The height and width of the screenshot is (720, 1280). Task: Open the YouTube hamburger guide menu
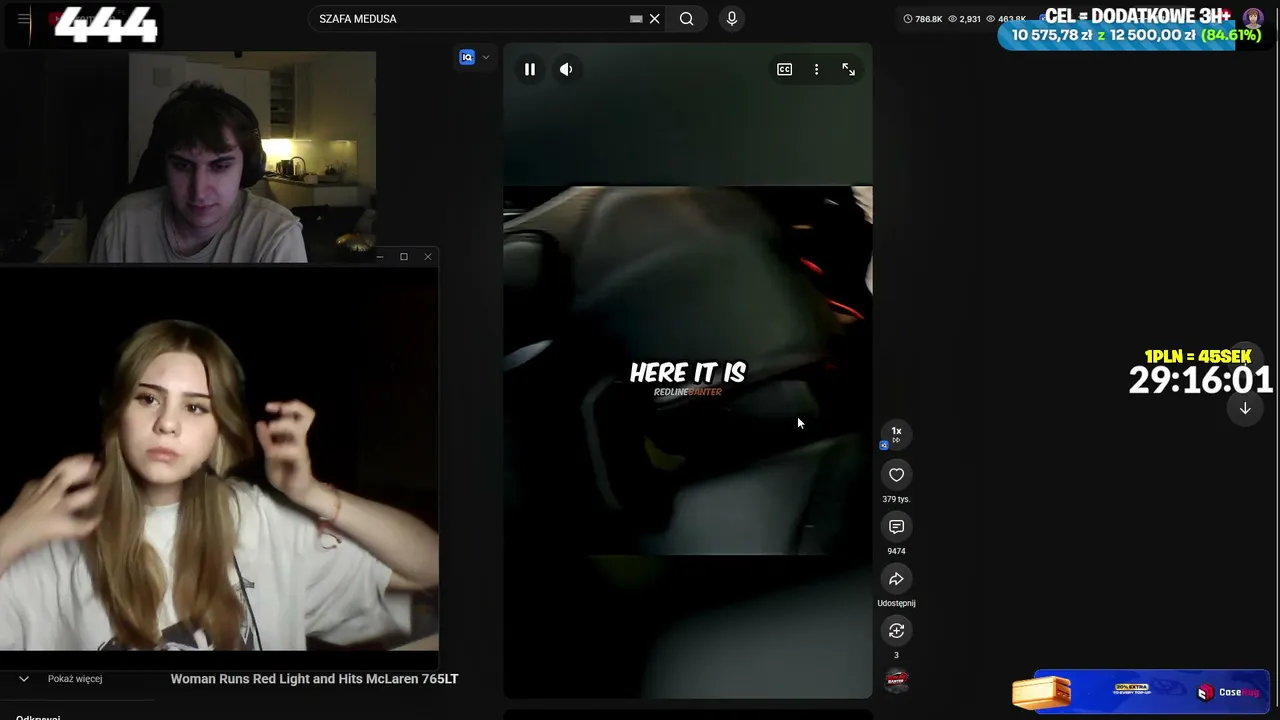(24, 19)
